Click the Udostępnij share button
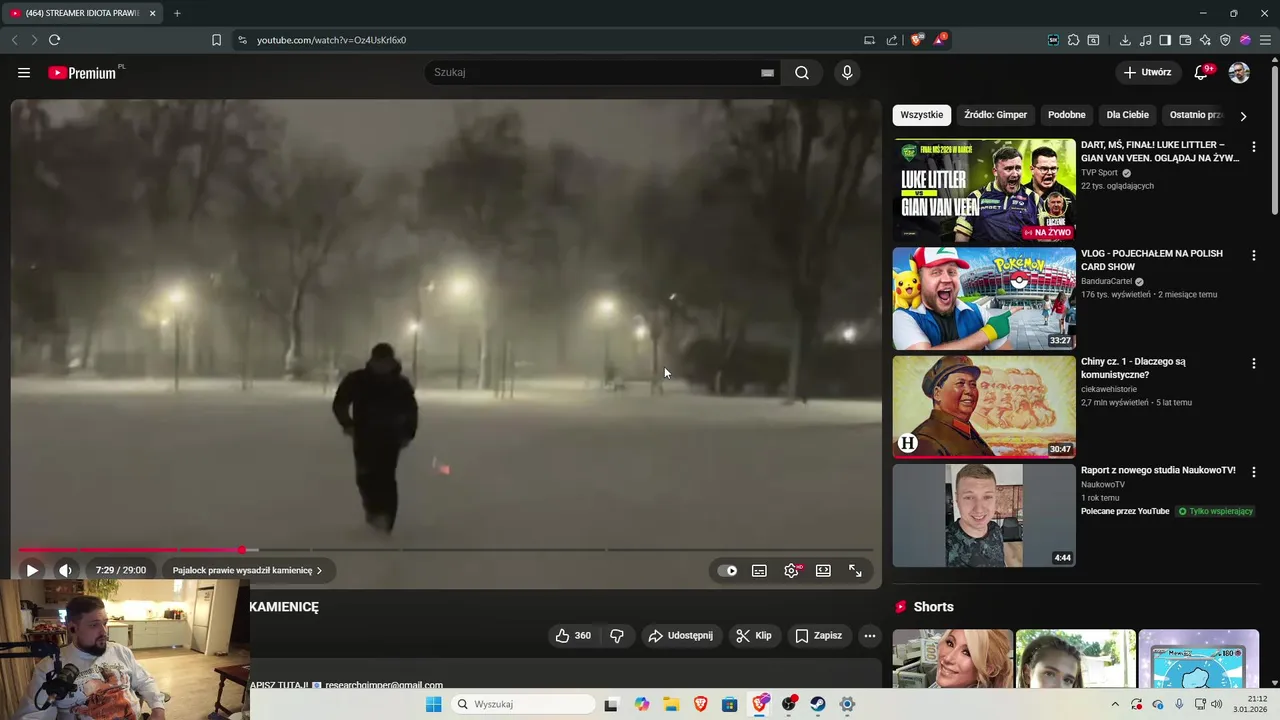Image resolution: width=1280 pixels, height=720 pixels. 681,636
